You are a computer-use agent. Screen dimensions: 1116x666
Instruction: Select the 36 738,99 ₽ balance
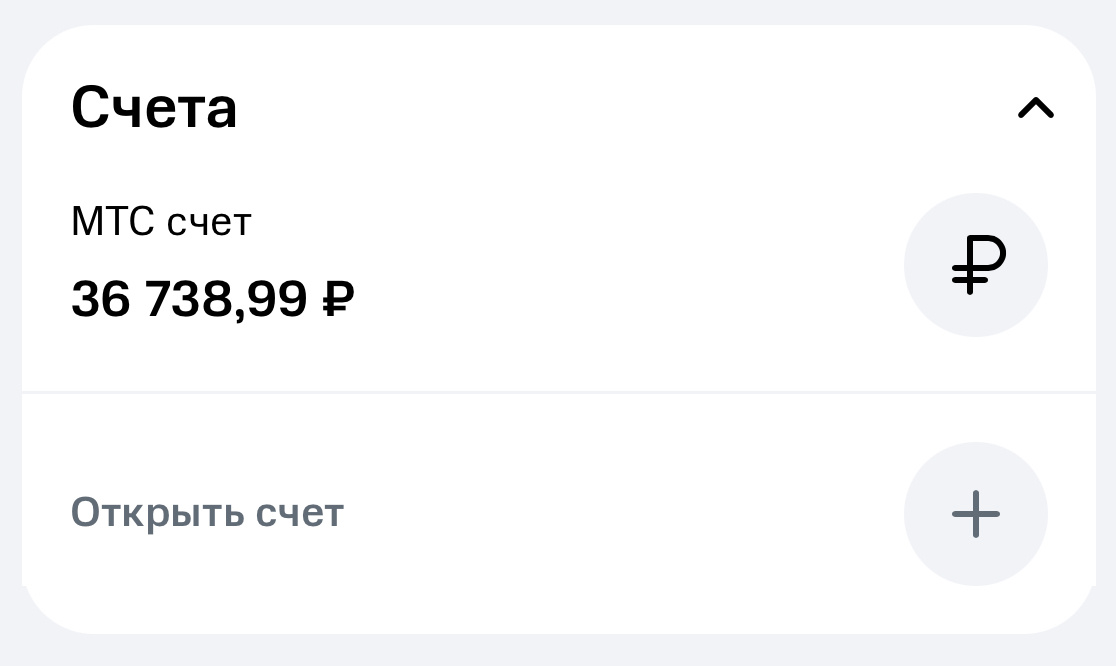[212, 298]
